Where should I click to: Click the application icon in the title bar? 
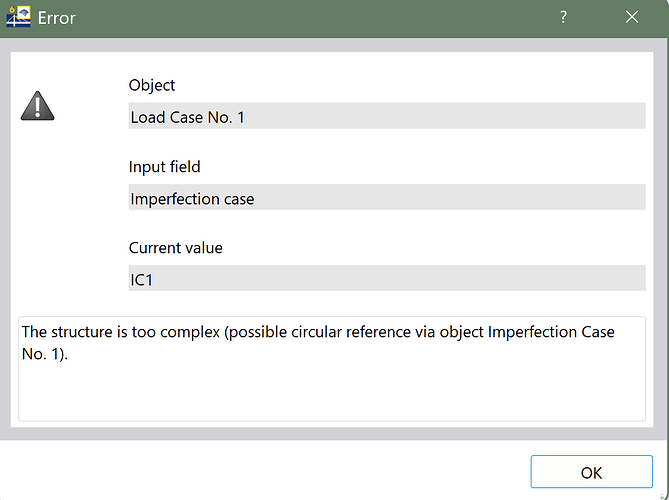19,18
